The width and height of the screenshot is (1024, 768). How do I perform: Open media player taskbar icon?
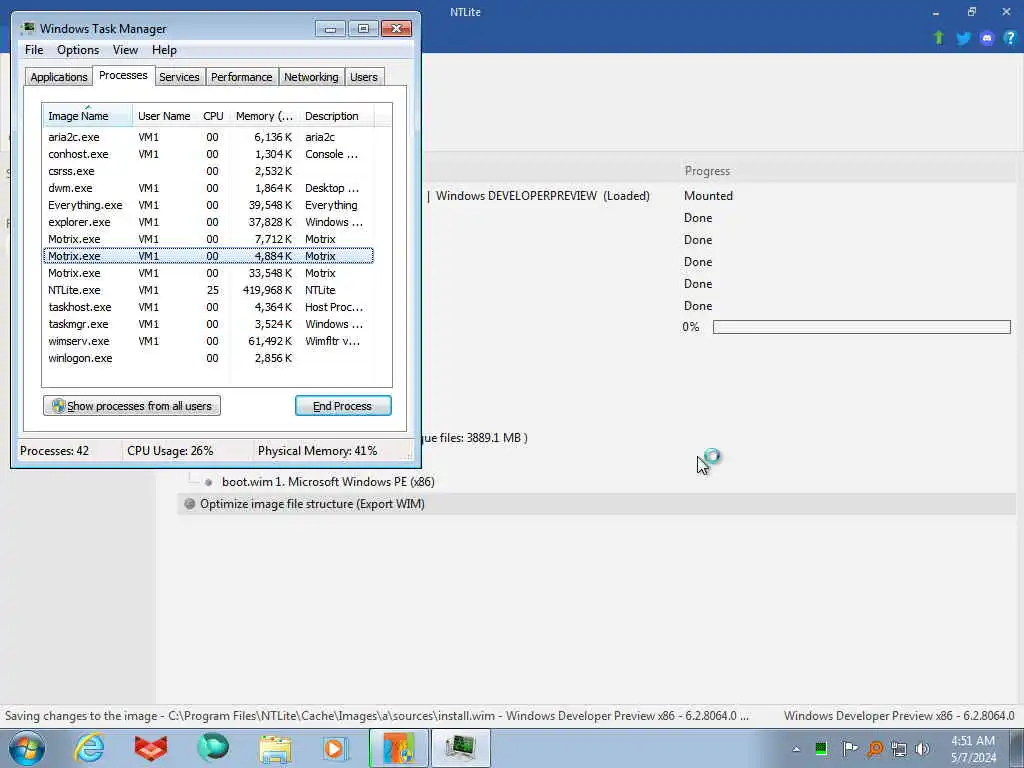[x=336, y=748]
